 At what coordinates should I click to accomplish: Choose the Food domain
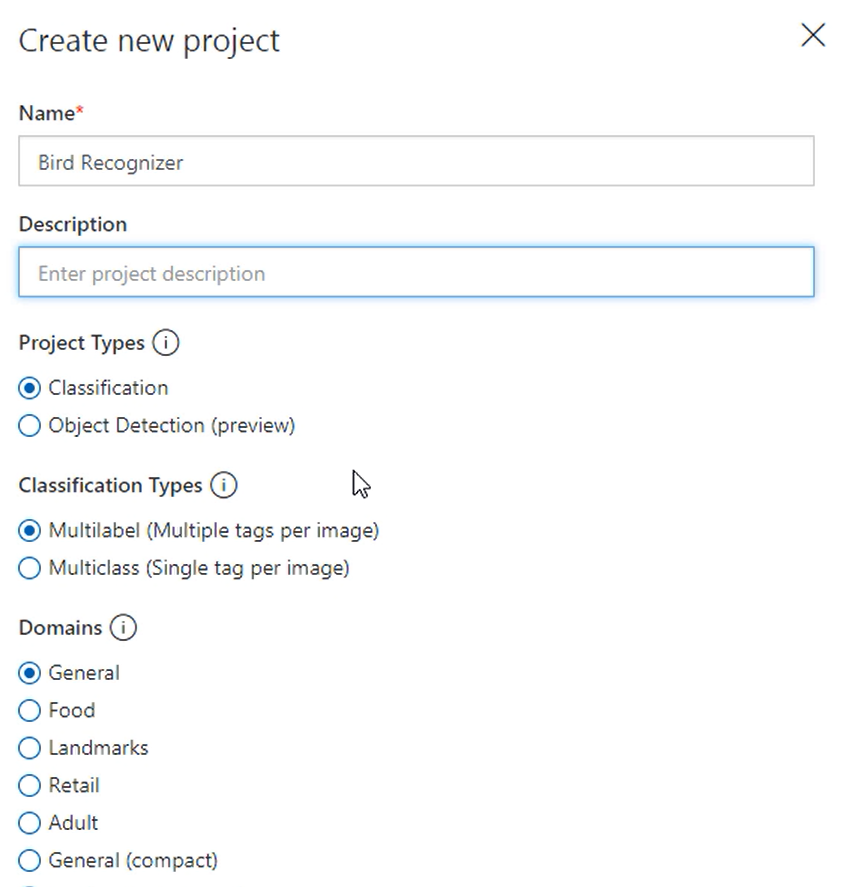pyautogui.click(x=29, y=711)
